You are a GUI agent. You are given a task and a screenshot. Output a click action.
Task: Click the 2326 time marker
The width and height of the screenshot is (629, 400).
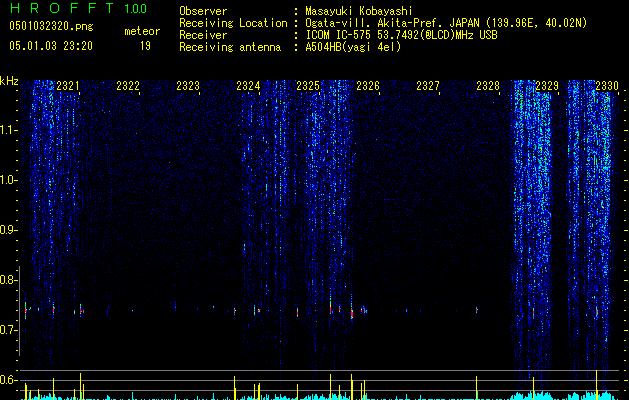tap(368, 85)
